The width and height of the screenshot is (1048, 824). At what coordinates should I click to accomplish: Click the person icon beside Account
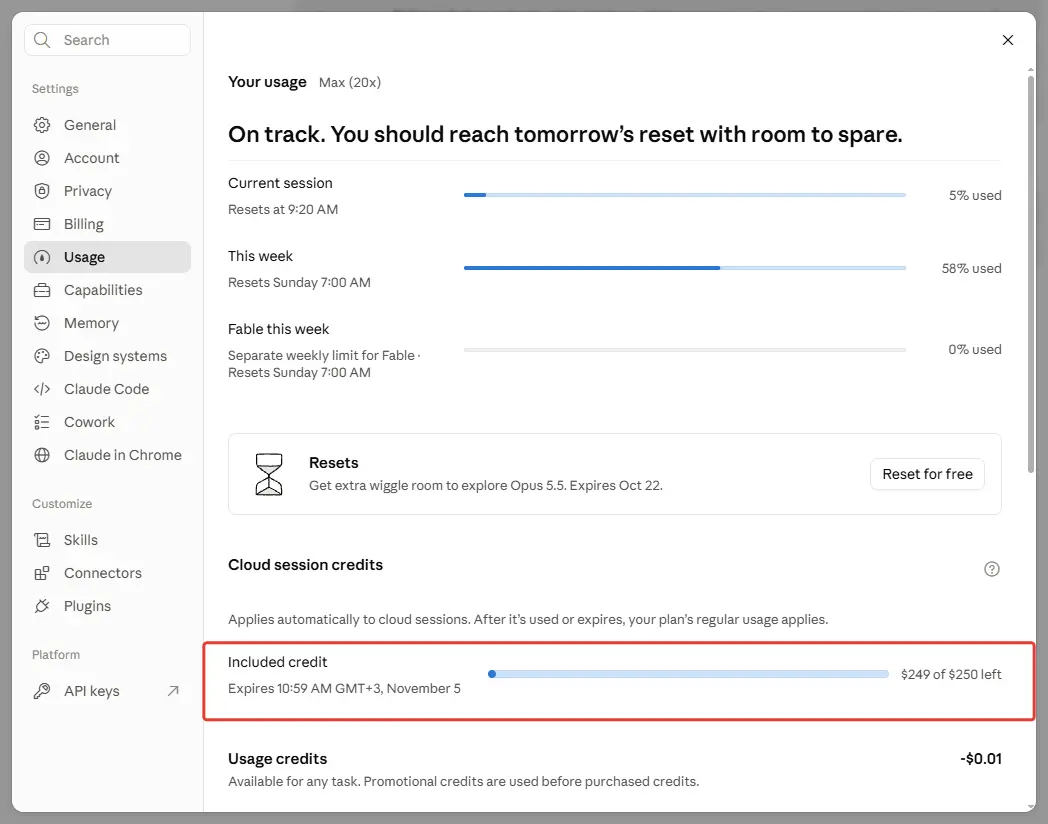coord(42,158)
